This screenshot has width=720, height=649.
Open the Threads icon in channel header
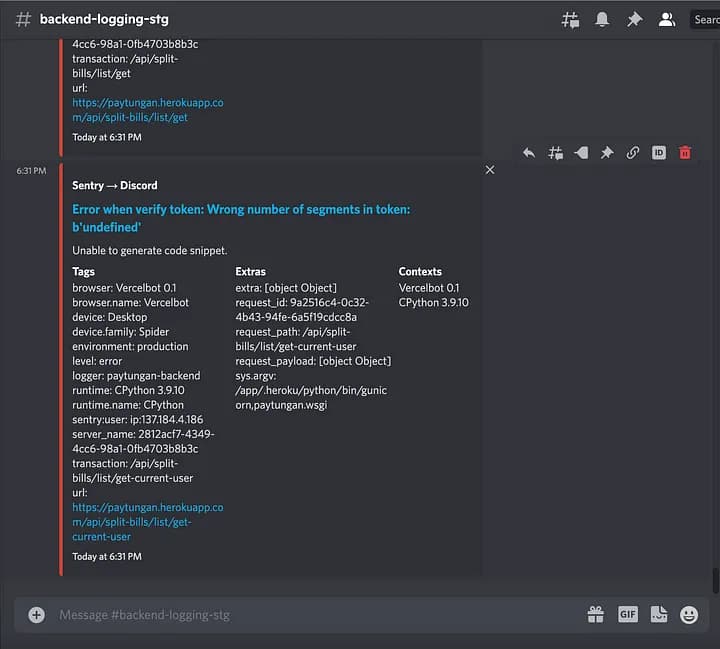pyautogui.click(x=570, y=20)
